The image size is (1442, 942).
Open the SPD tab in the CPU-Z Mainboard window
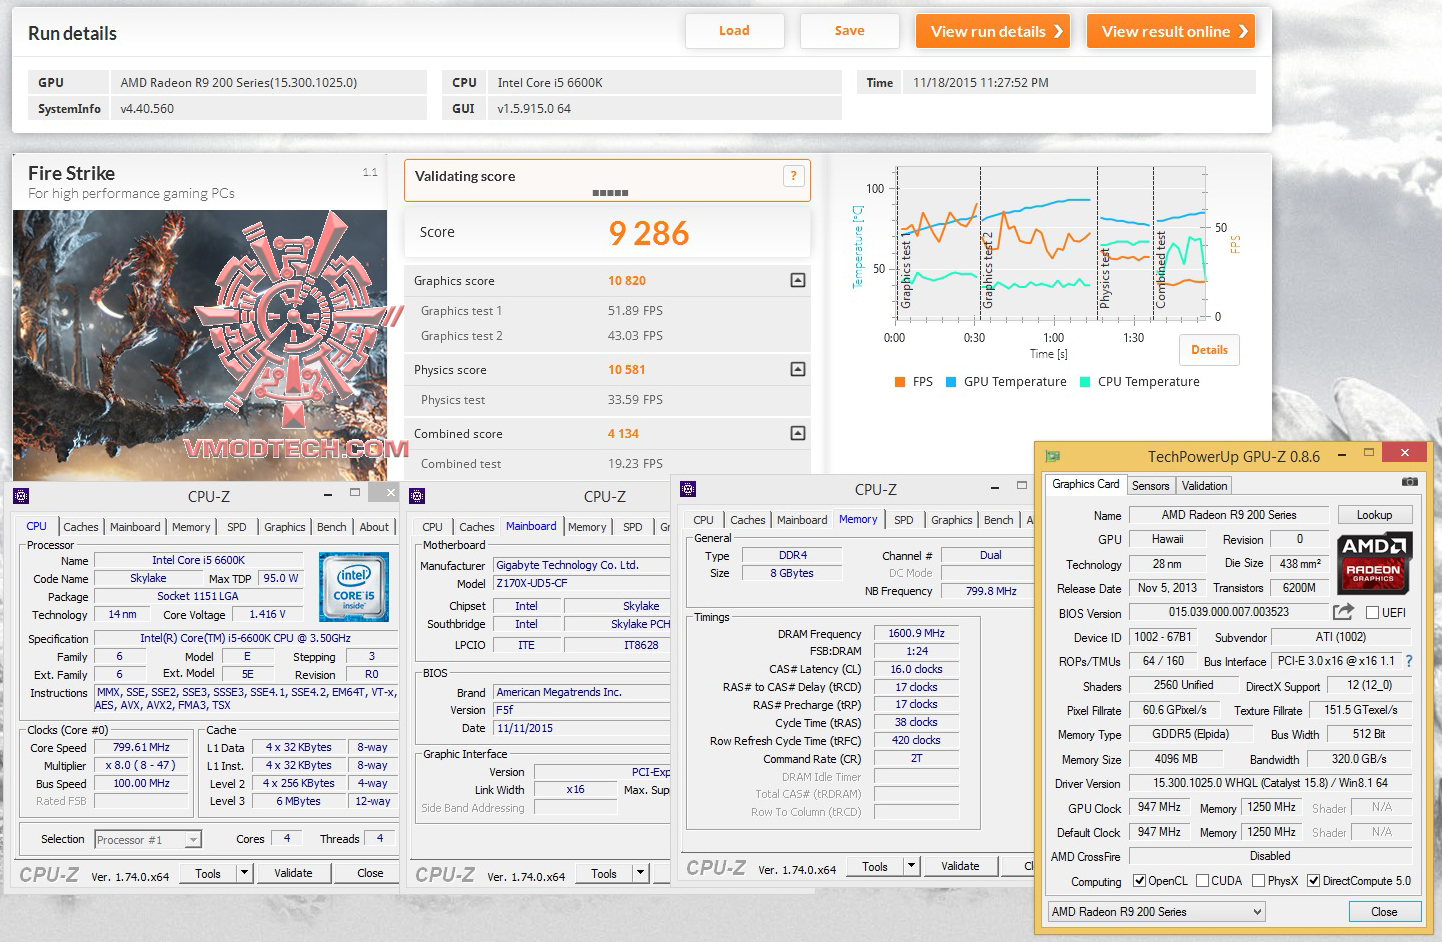(x=633, y=527)
